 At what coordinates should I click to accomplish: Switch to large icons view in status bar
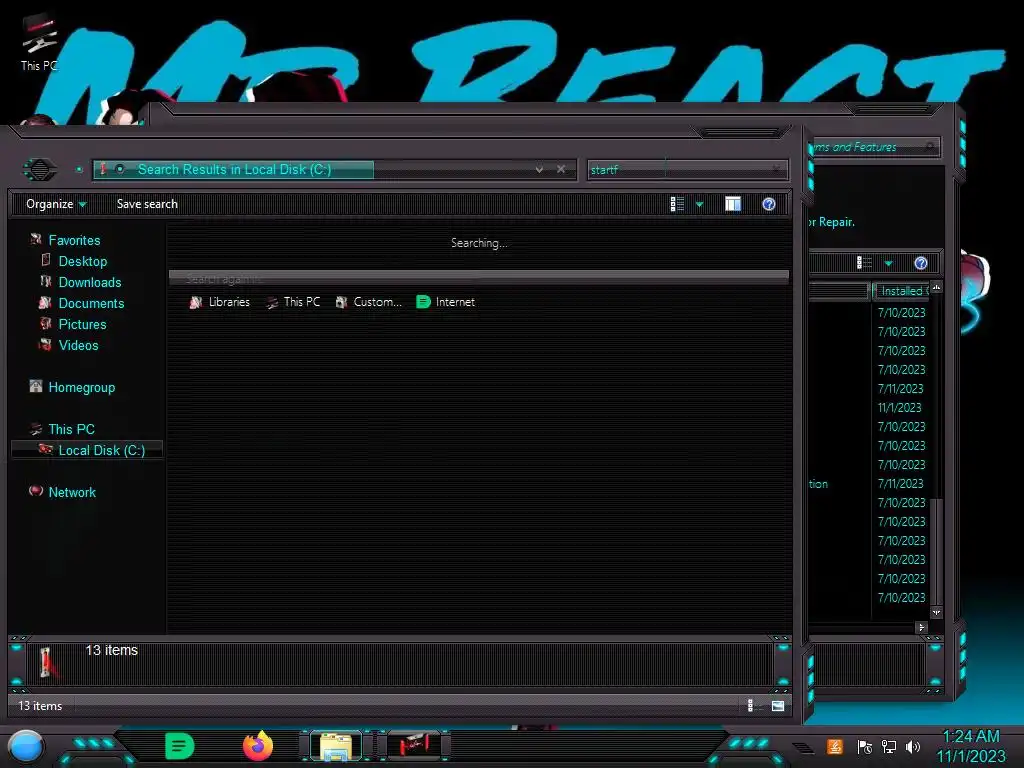click(x=778, y=705)
